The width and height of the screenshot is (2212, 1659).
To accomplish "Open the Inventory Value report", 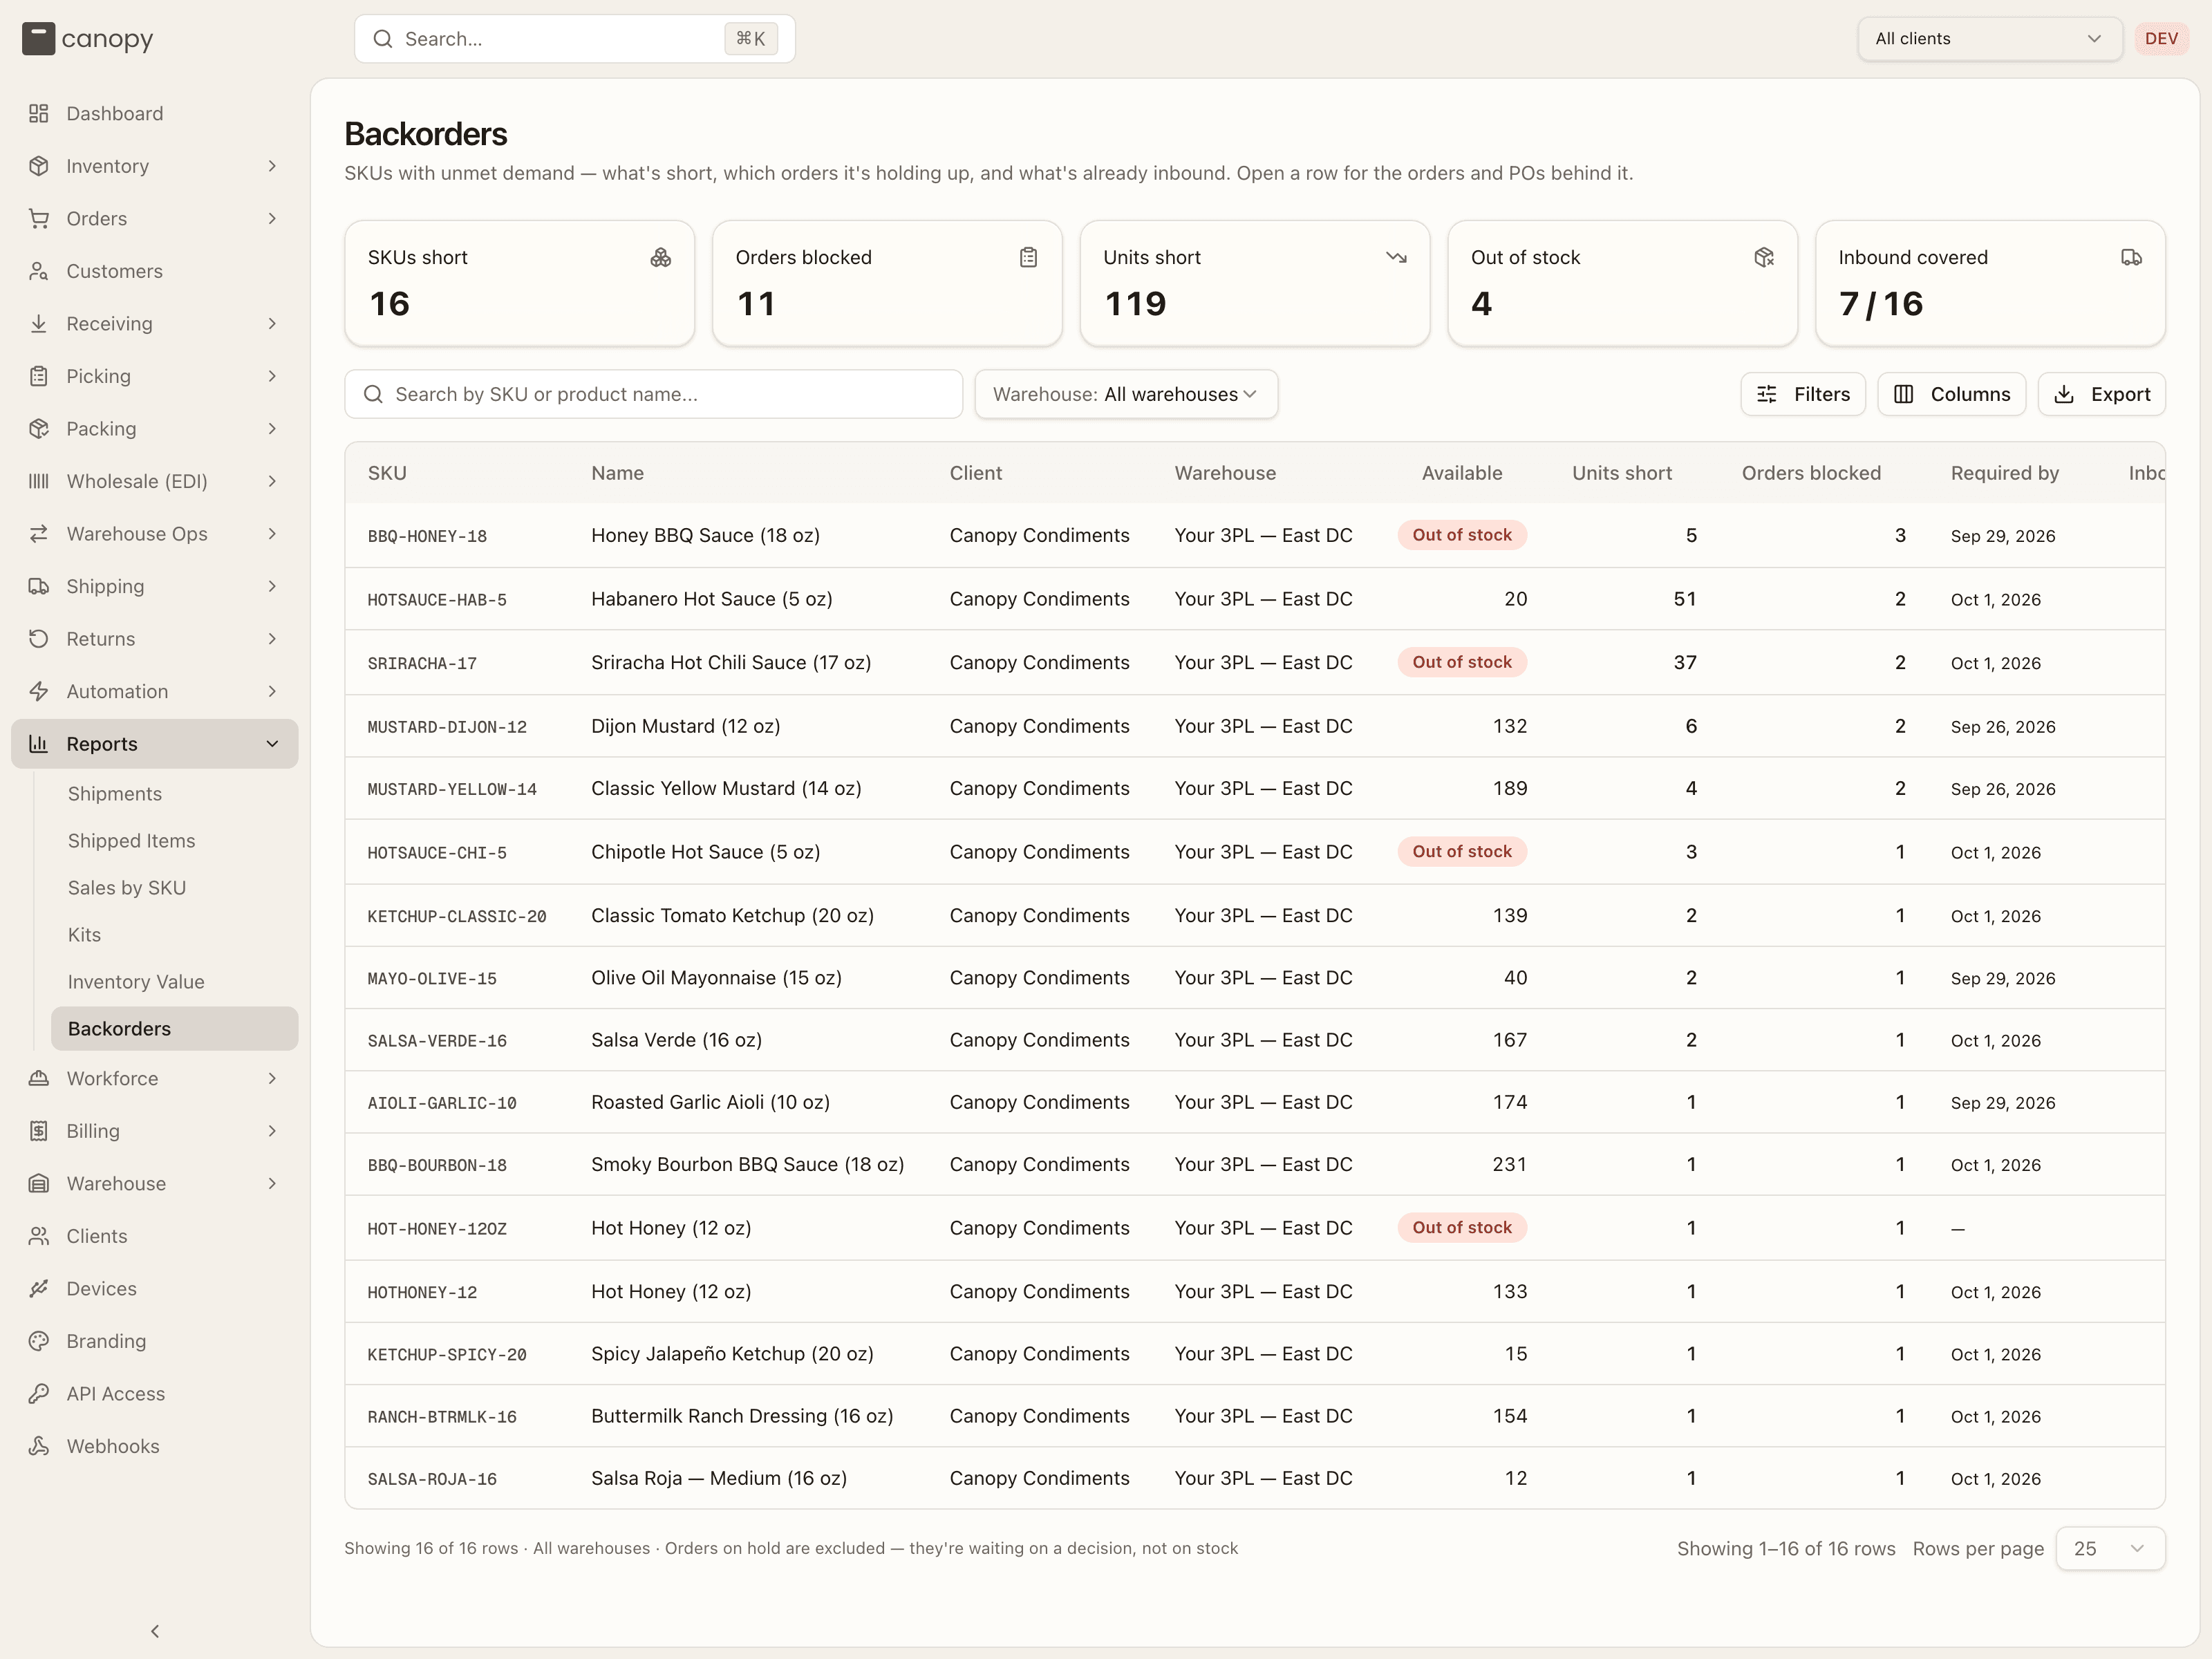I will (x=175, y=982).
